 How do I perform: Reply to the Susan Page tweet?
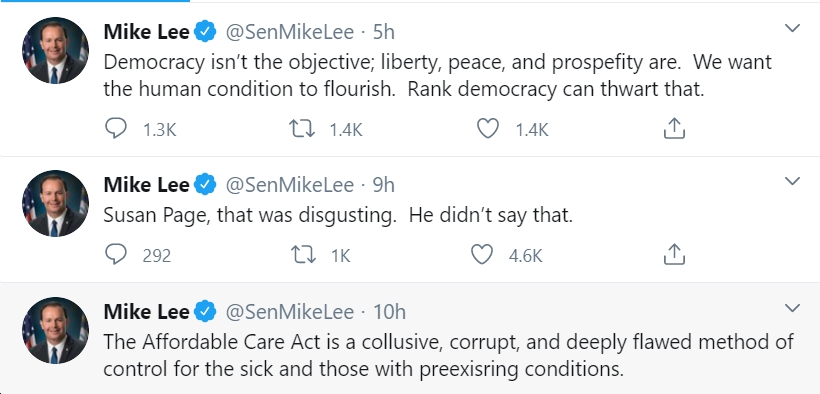pyautogui.click(x=116, y=255)
